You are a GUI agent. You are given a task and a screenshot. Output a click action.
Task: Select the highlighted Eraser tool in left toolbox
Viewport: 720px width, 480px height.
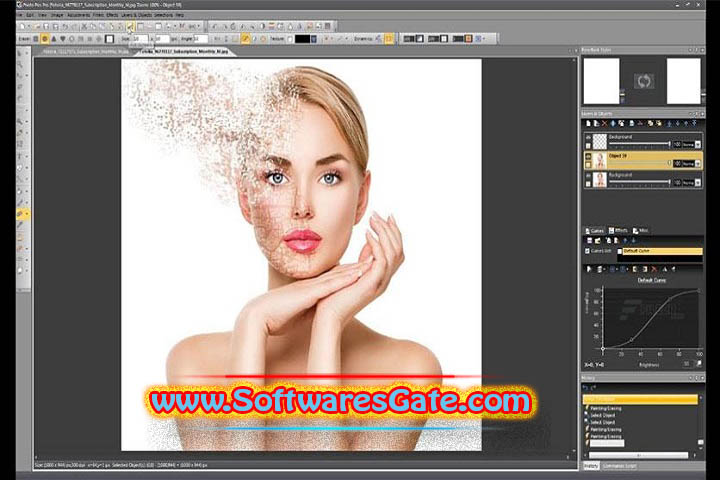(x=21, y=214)
